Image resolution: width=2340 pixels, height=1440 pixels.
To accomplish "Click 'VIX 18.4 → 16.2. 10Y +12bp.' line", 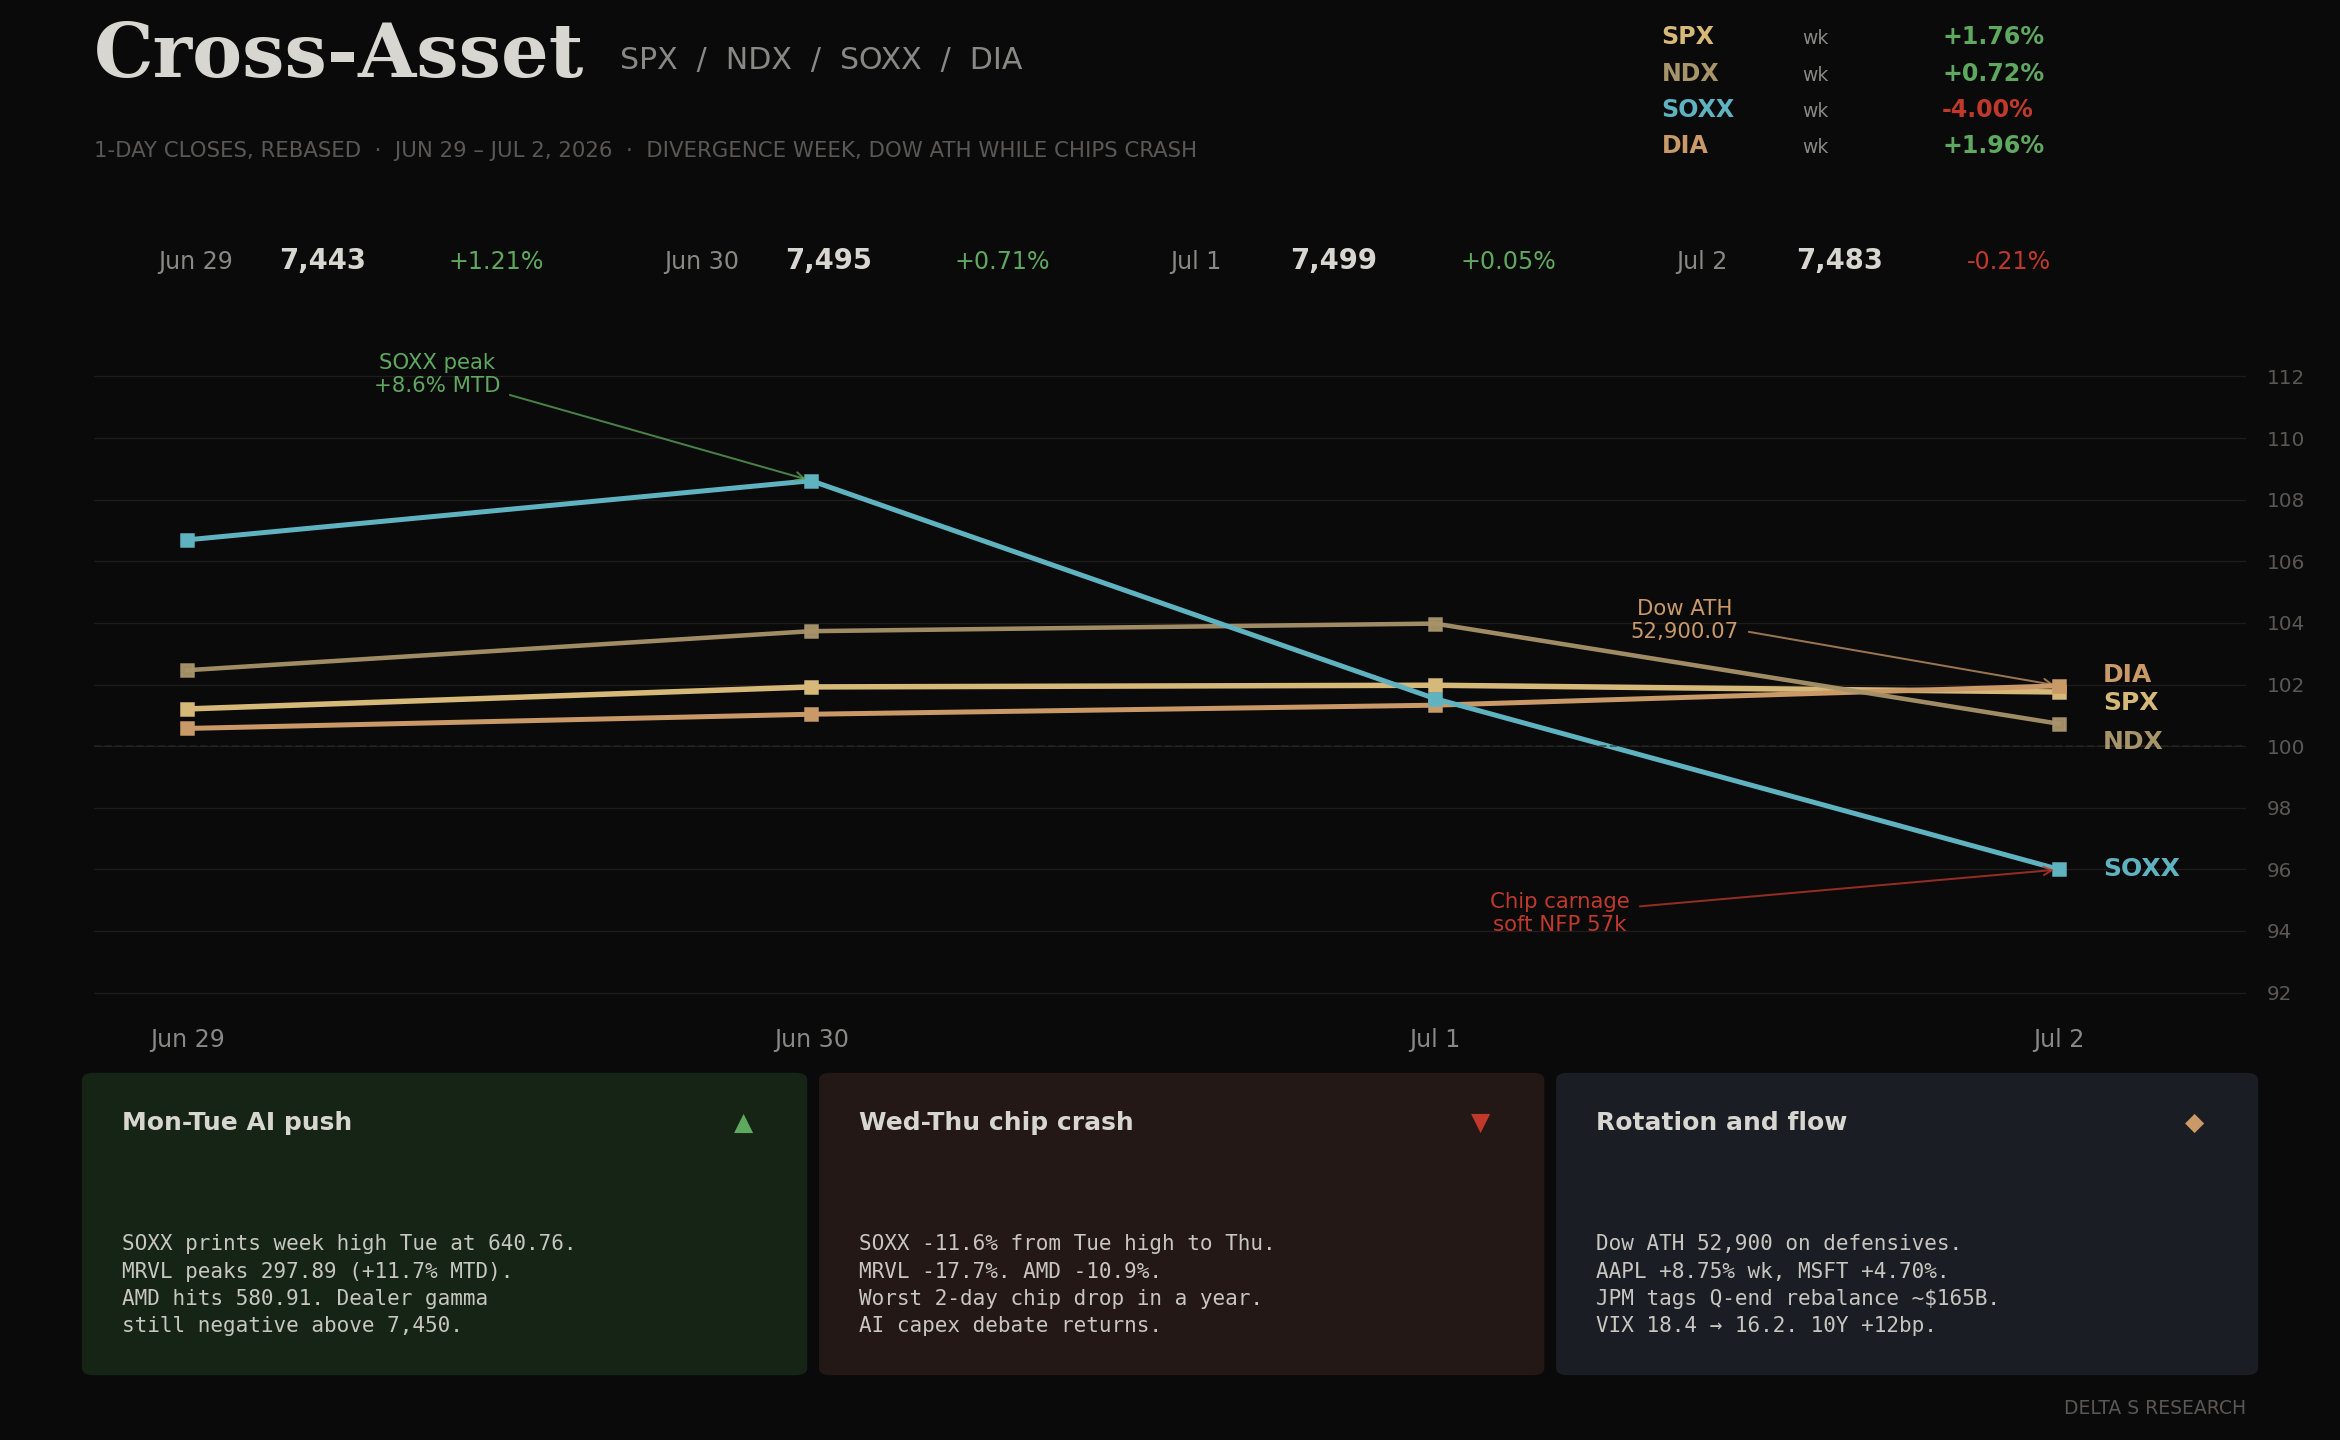I will click(1766, 1325).
